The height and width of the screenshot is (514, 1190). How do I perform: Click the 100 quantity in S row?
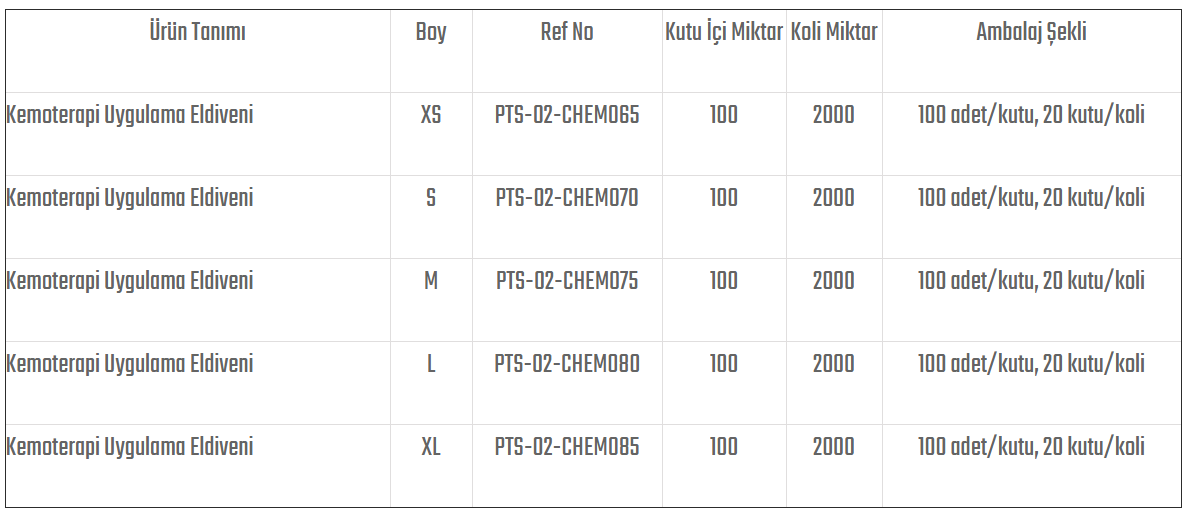pyautogui.click(x=724, y=198)
